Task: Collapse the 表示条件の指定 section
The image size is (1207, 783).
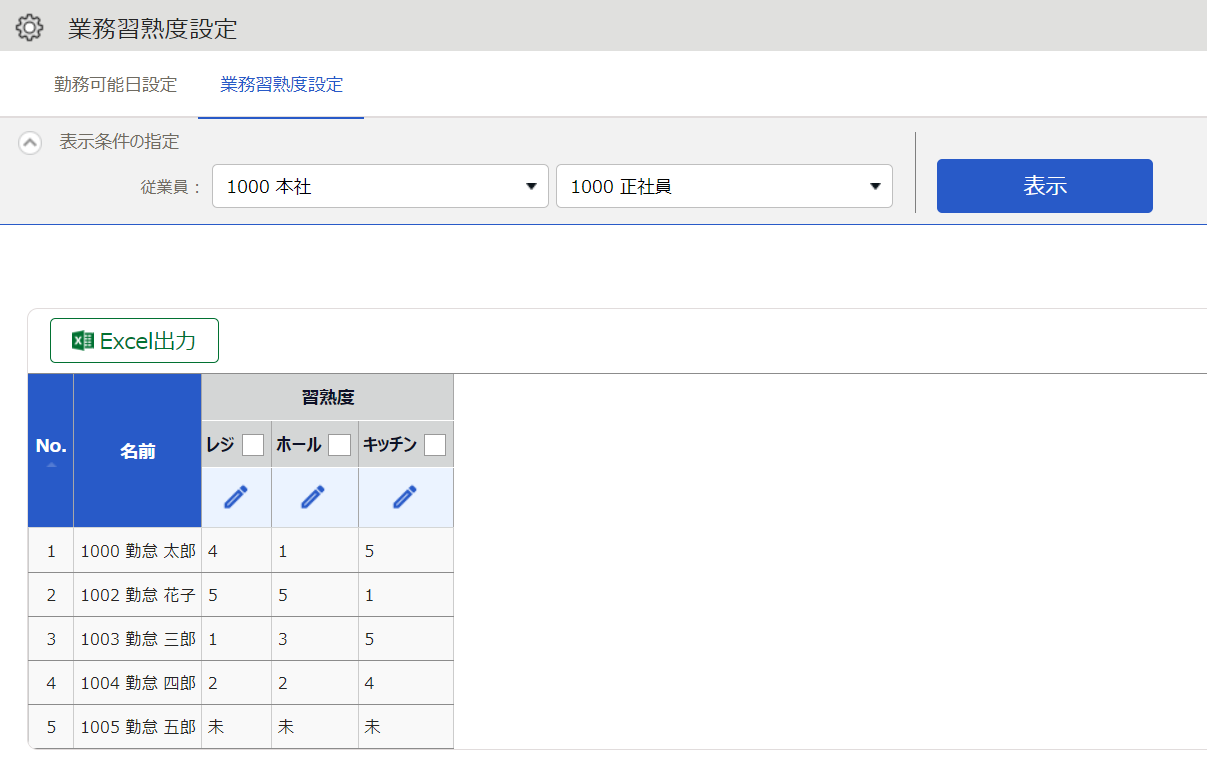Action: tap(30, 143)
